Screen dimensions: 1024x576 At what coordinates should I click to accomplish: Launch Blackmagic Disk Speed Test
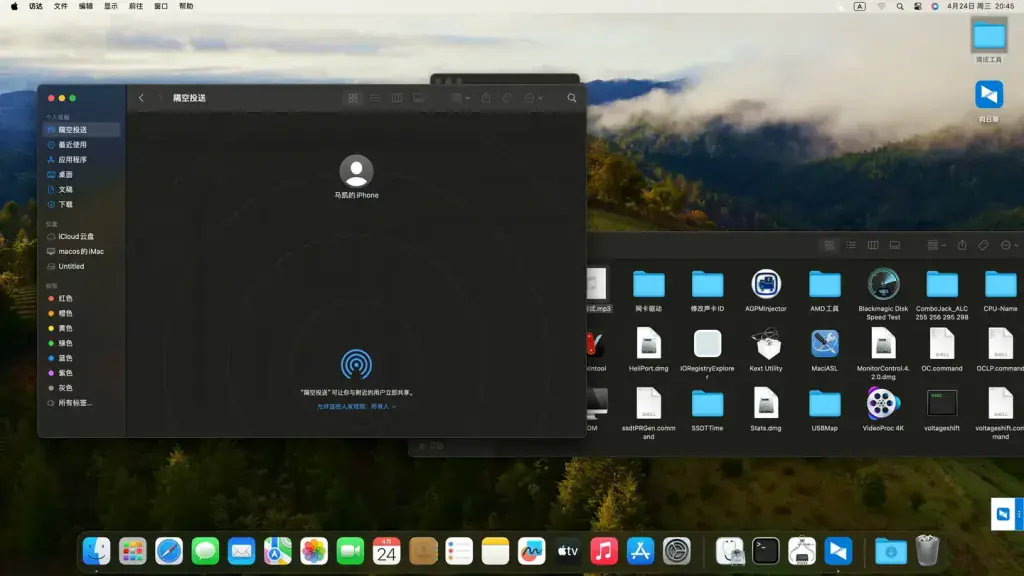coord(883,285)
